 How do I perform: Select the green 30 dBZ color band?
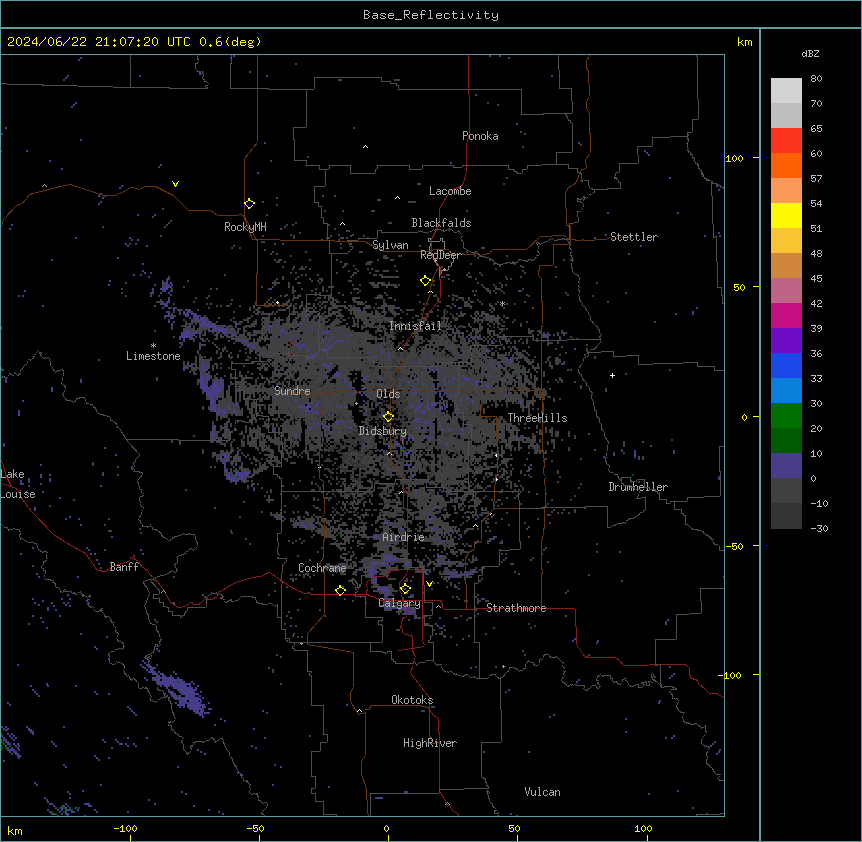click(786, 416)
